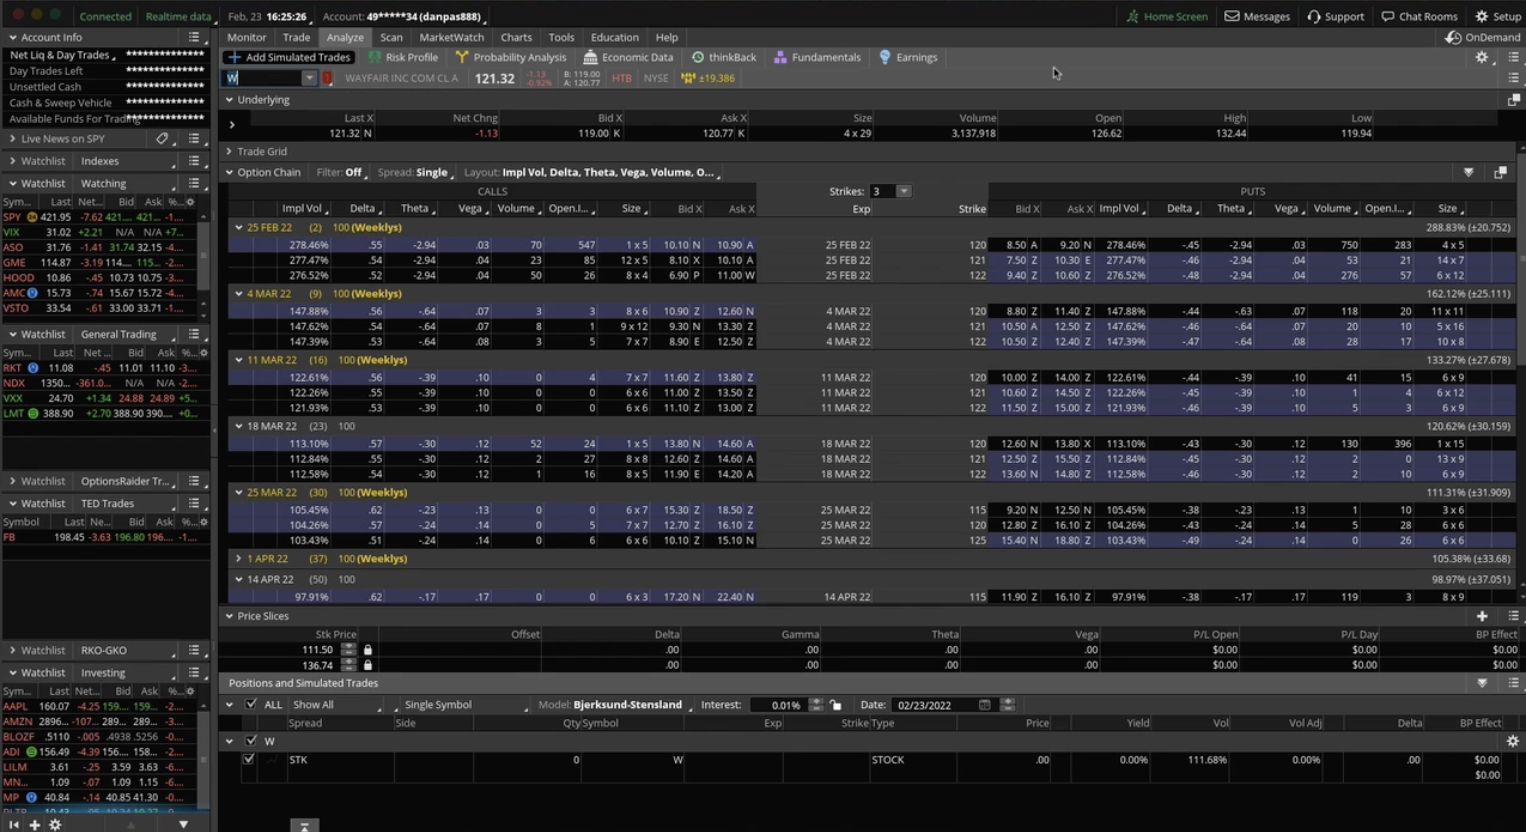Click the Show All positions filter

(337, 705)
